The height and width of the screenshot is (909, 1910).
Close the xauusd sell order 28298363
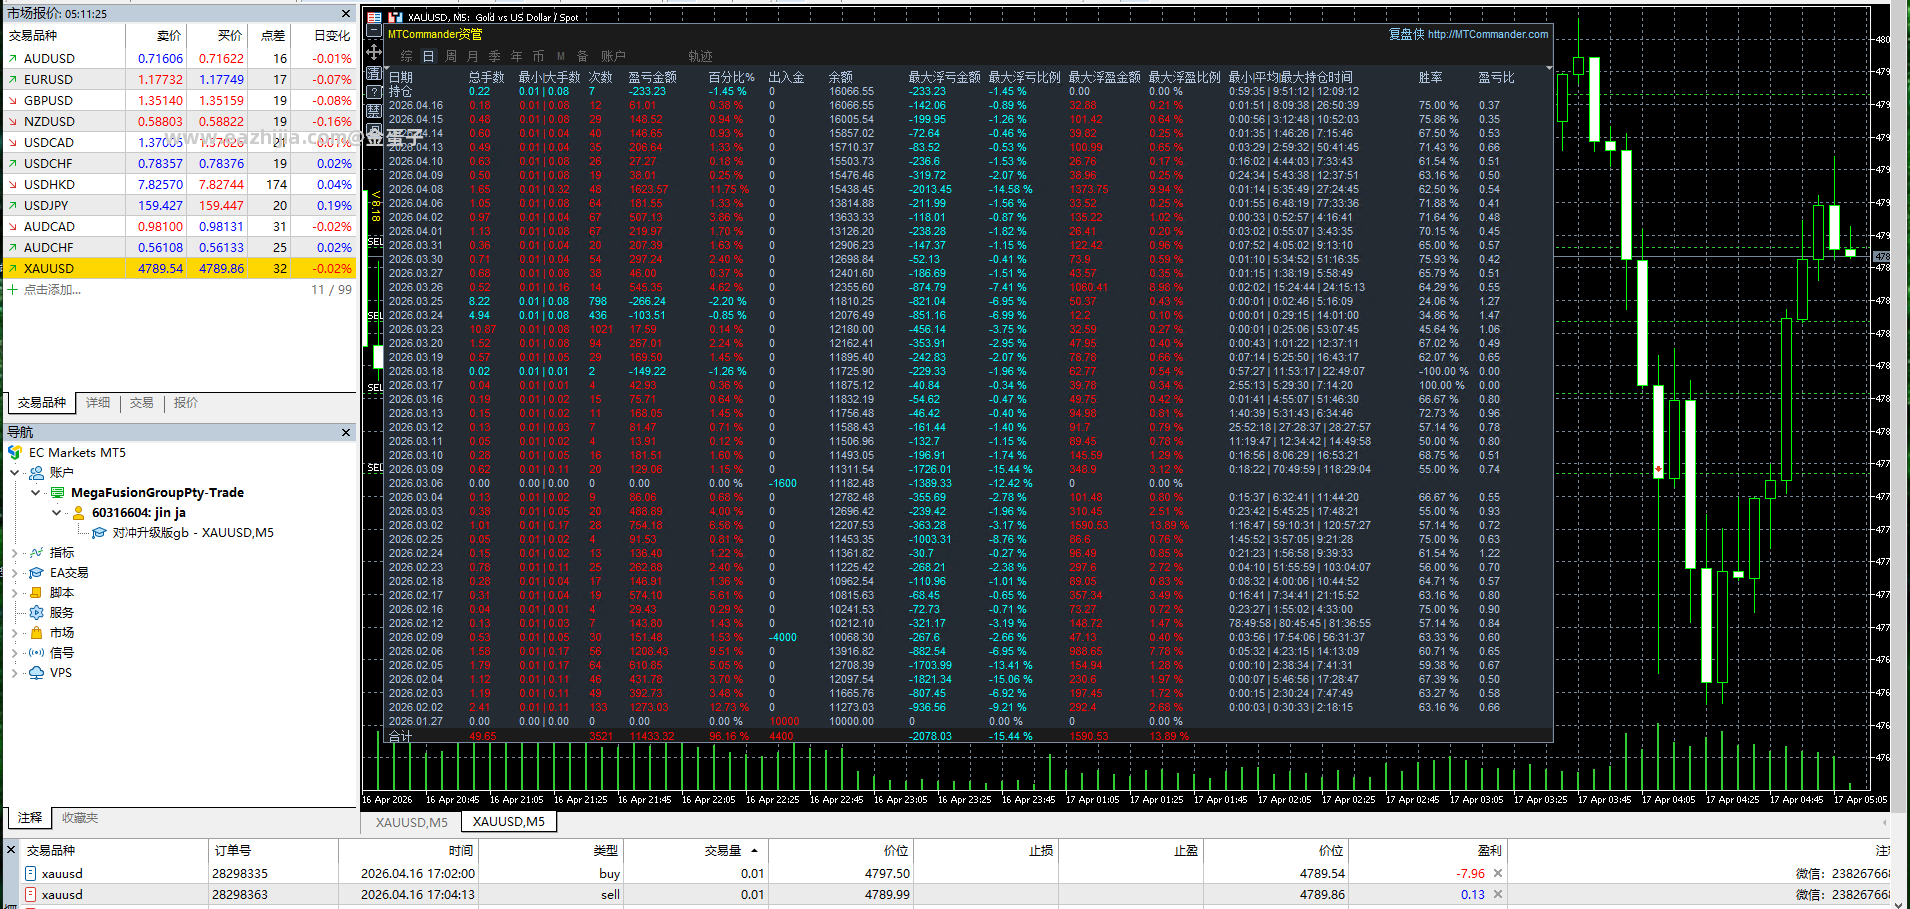click(1498, 895)
